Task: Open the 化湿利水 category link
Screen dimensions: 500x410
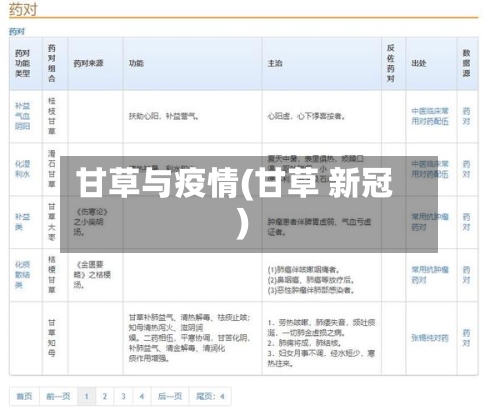Action: click(22, 169)
